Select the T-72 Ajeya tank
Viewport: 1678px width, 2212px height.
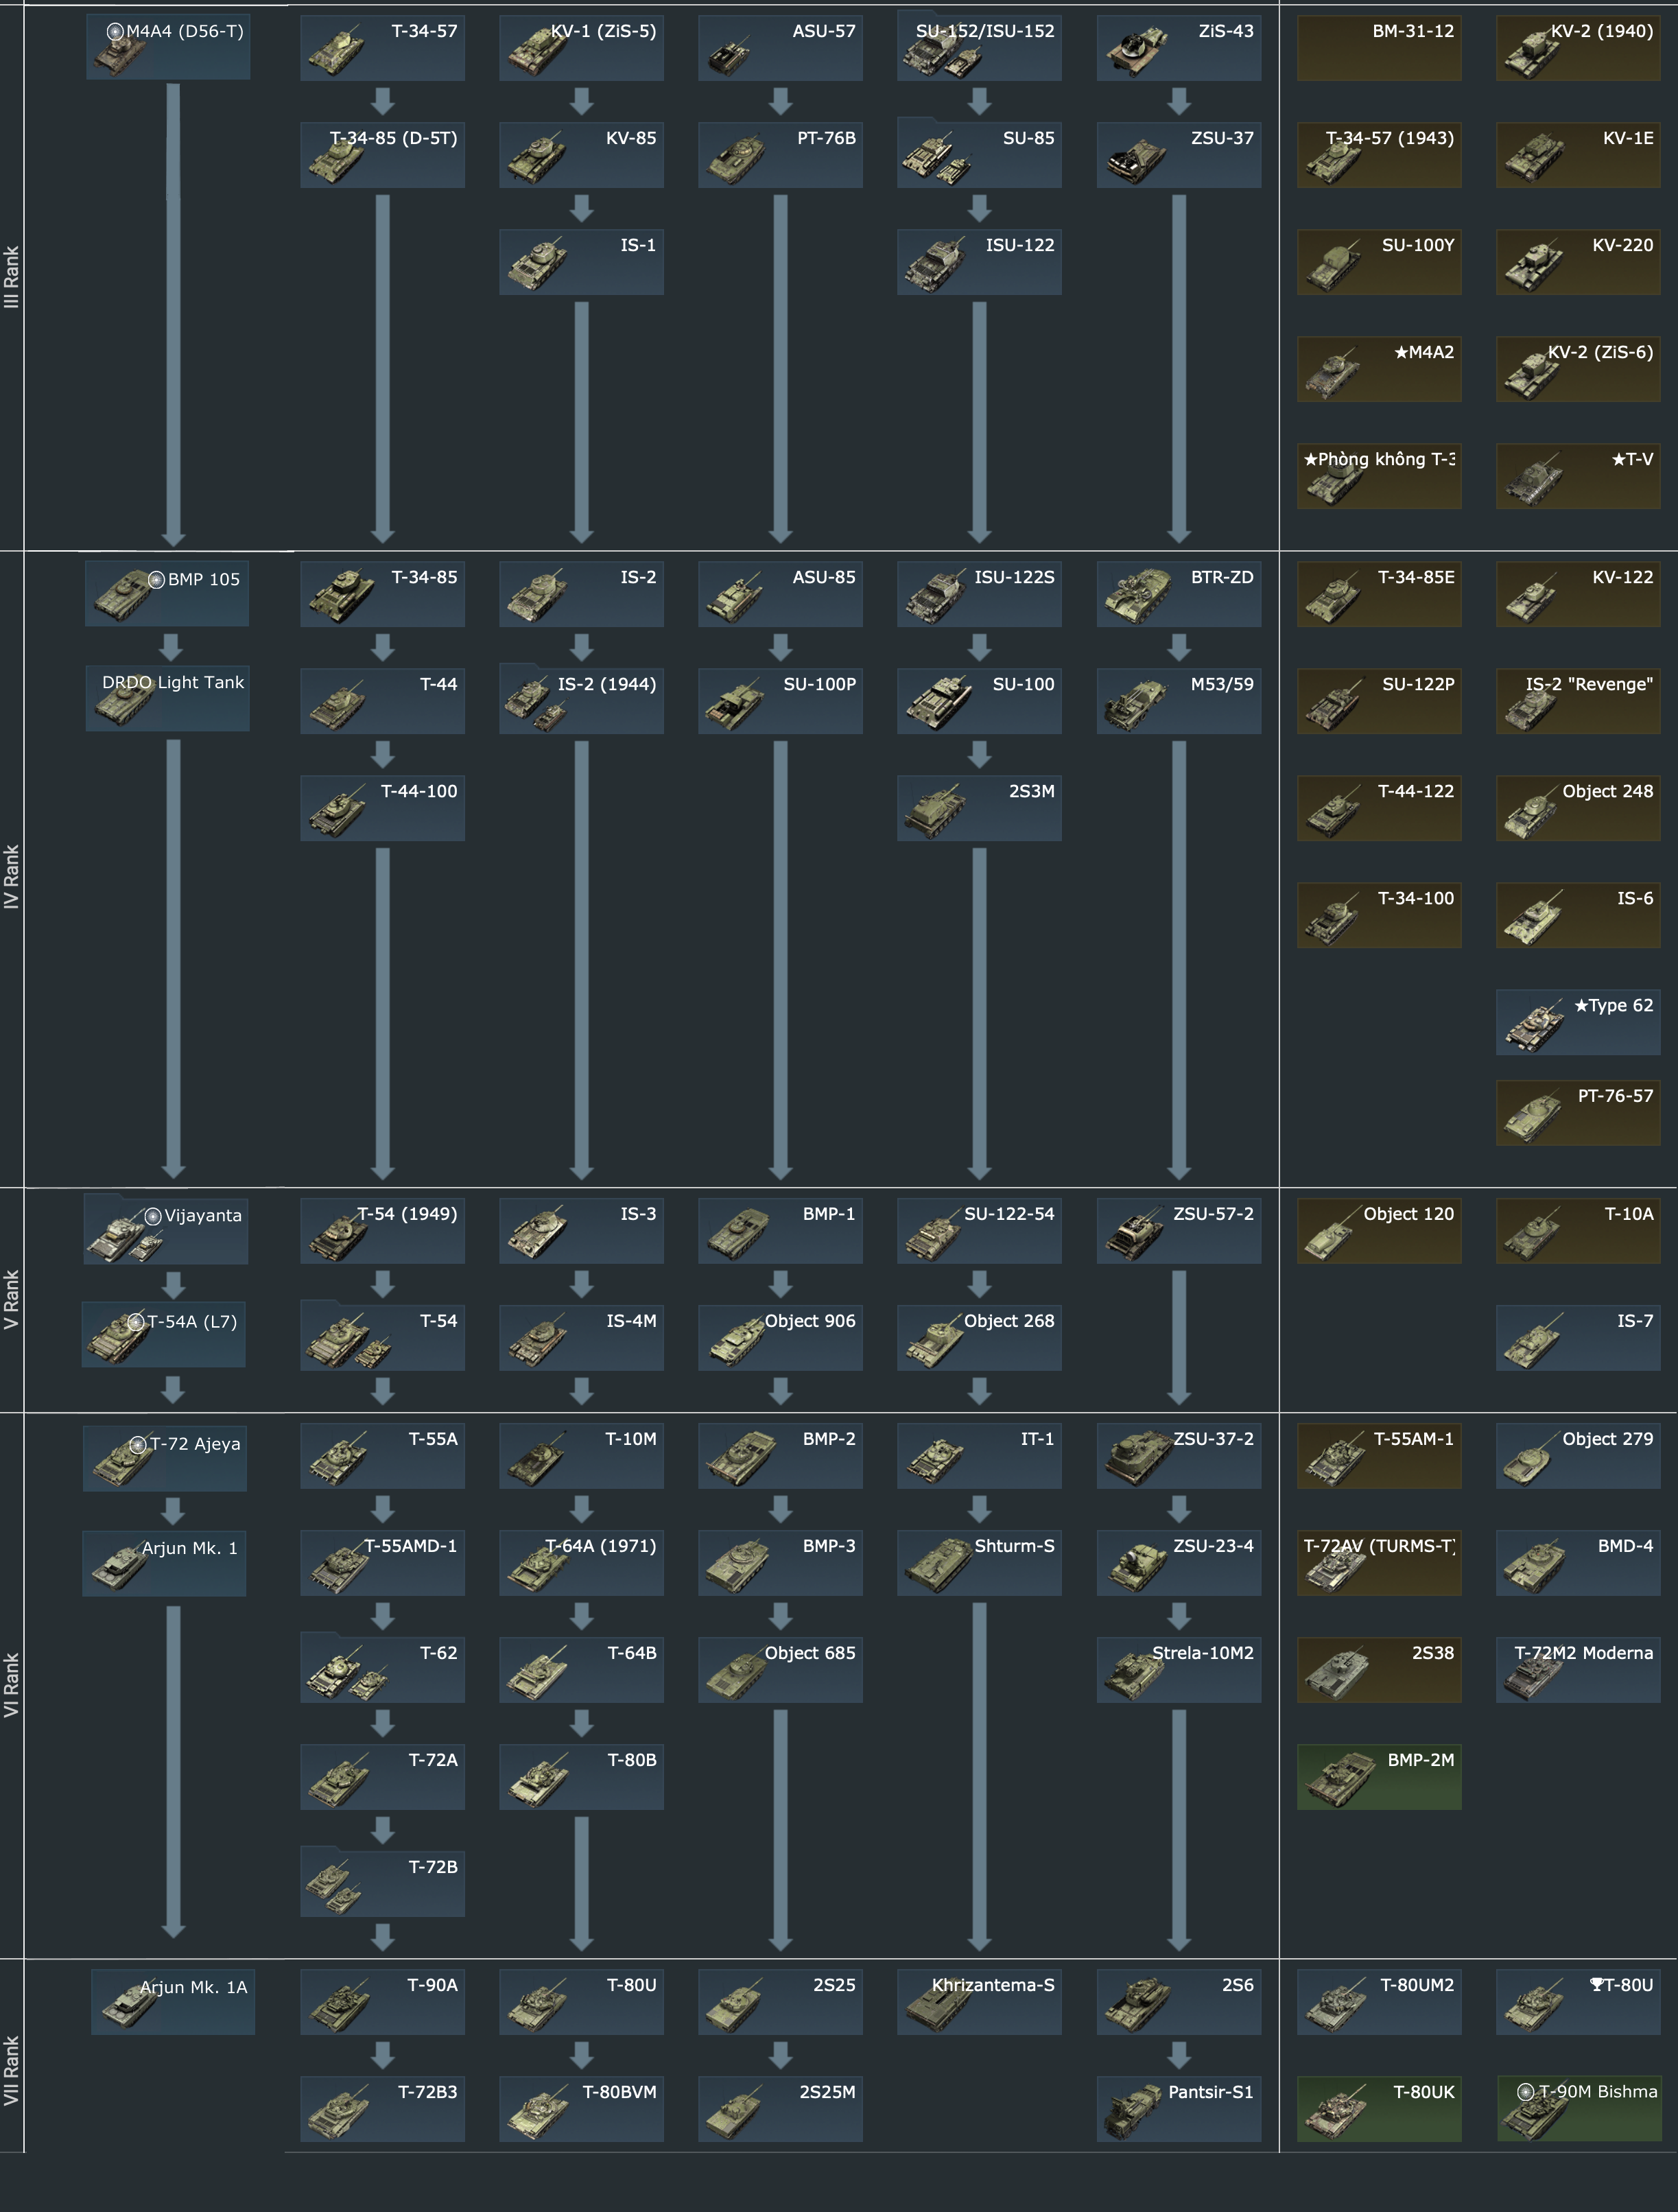pos(165,1459)
